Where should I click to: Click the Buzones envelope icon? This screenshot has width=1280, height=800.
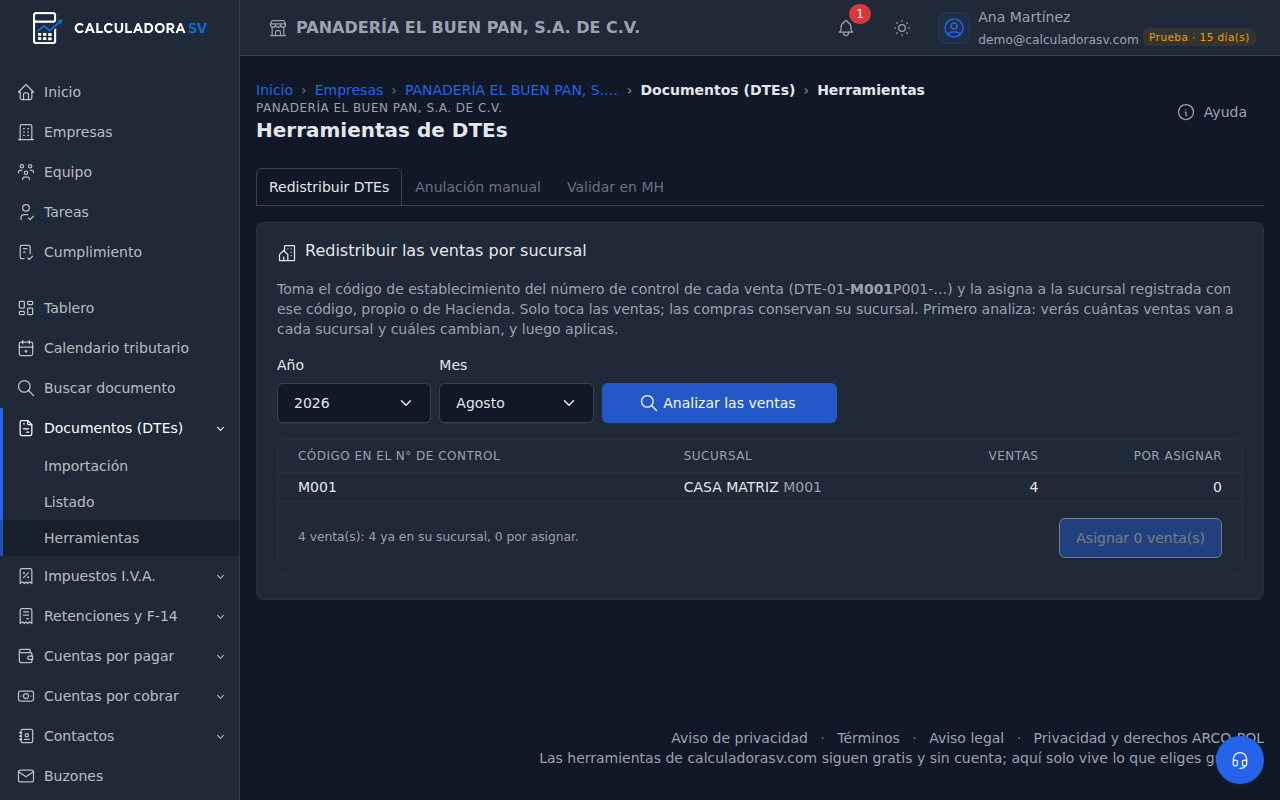(x=27, y=776)
